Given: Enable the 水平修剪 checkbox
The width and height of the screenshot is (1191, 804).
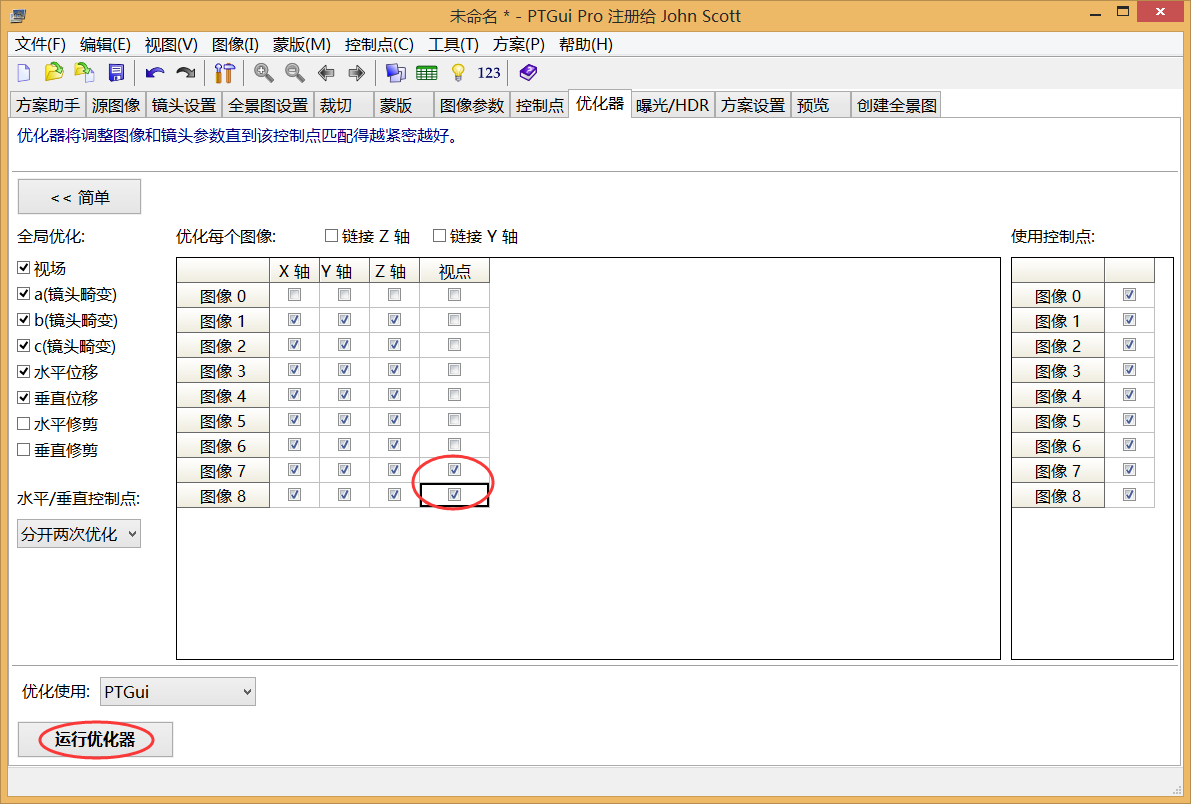Looking at the screenshot, I should tap(24, 424).
